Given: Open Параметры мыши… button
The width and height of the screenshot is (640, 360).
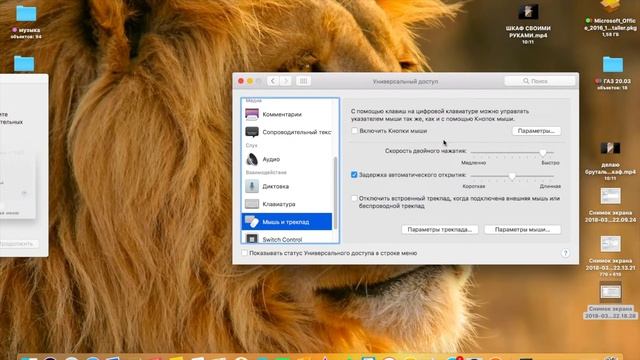Looking at the screenshot, I should click(522, 229).
